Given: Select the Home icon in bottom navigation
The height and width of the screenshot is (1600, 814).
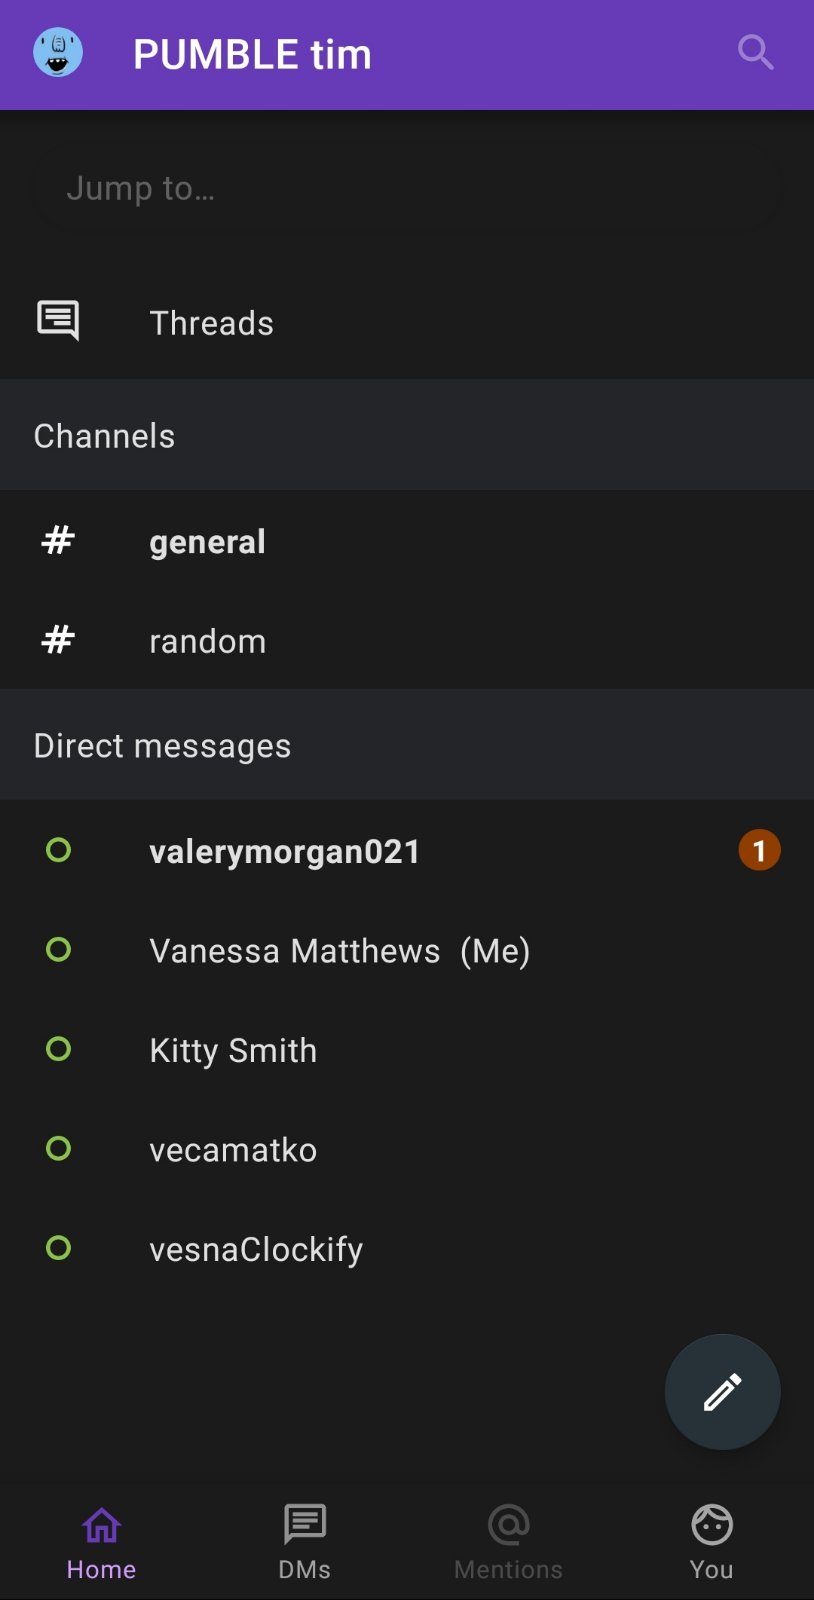Looking at the screenshot, I should click(x=100, y=1524).
